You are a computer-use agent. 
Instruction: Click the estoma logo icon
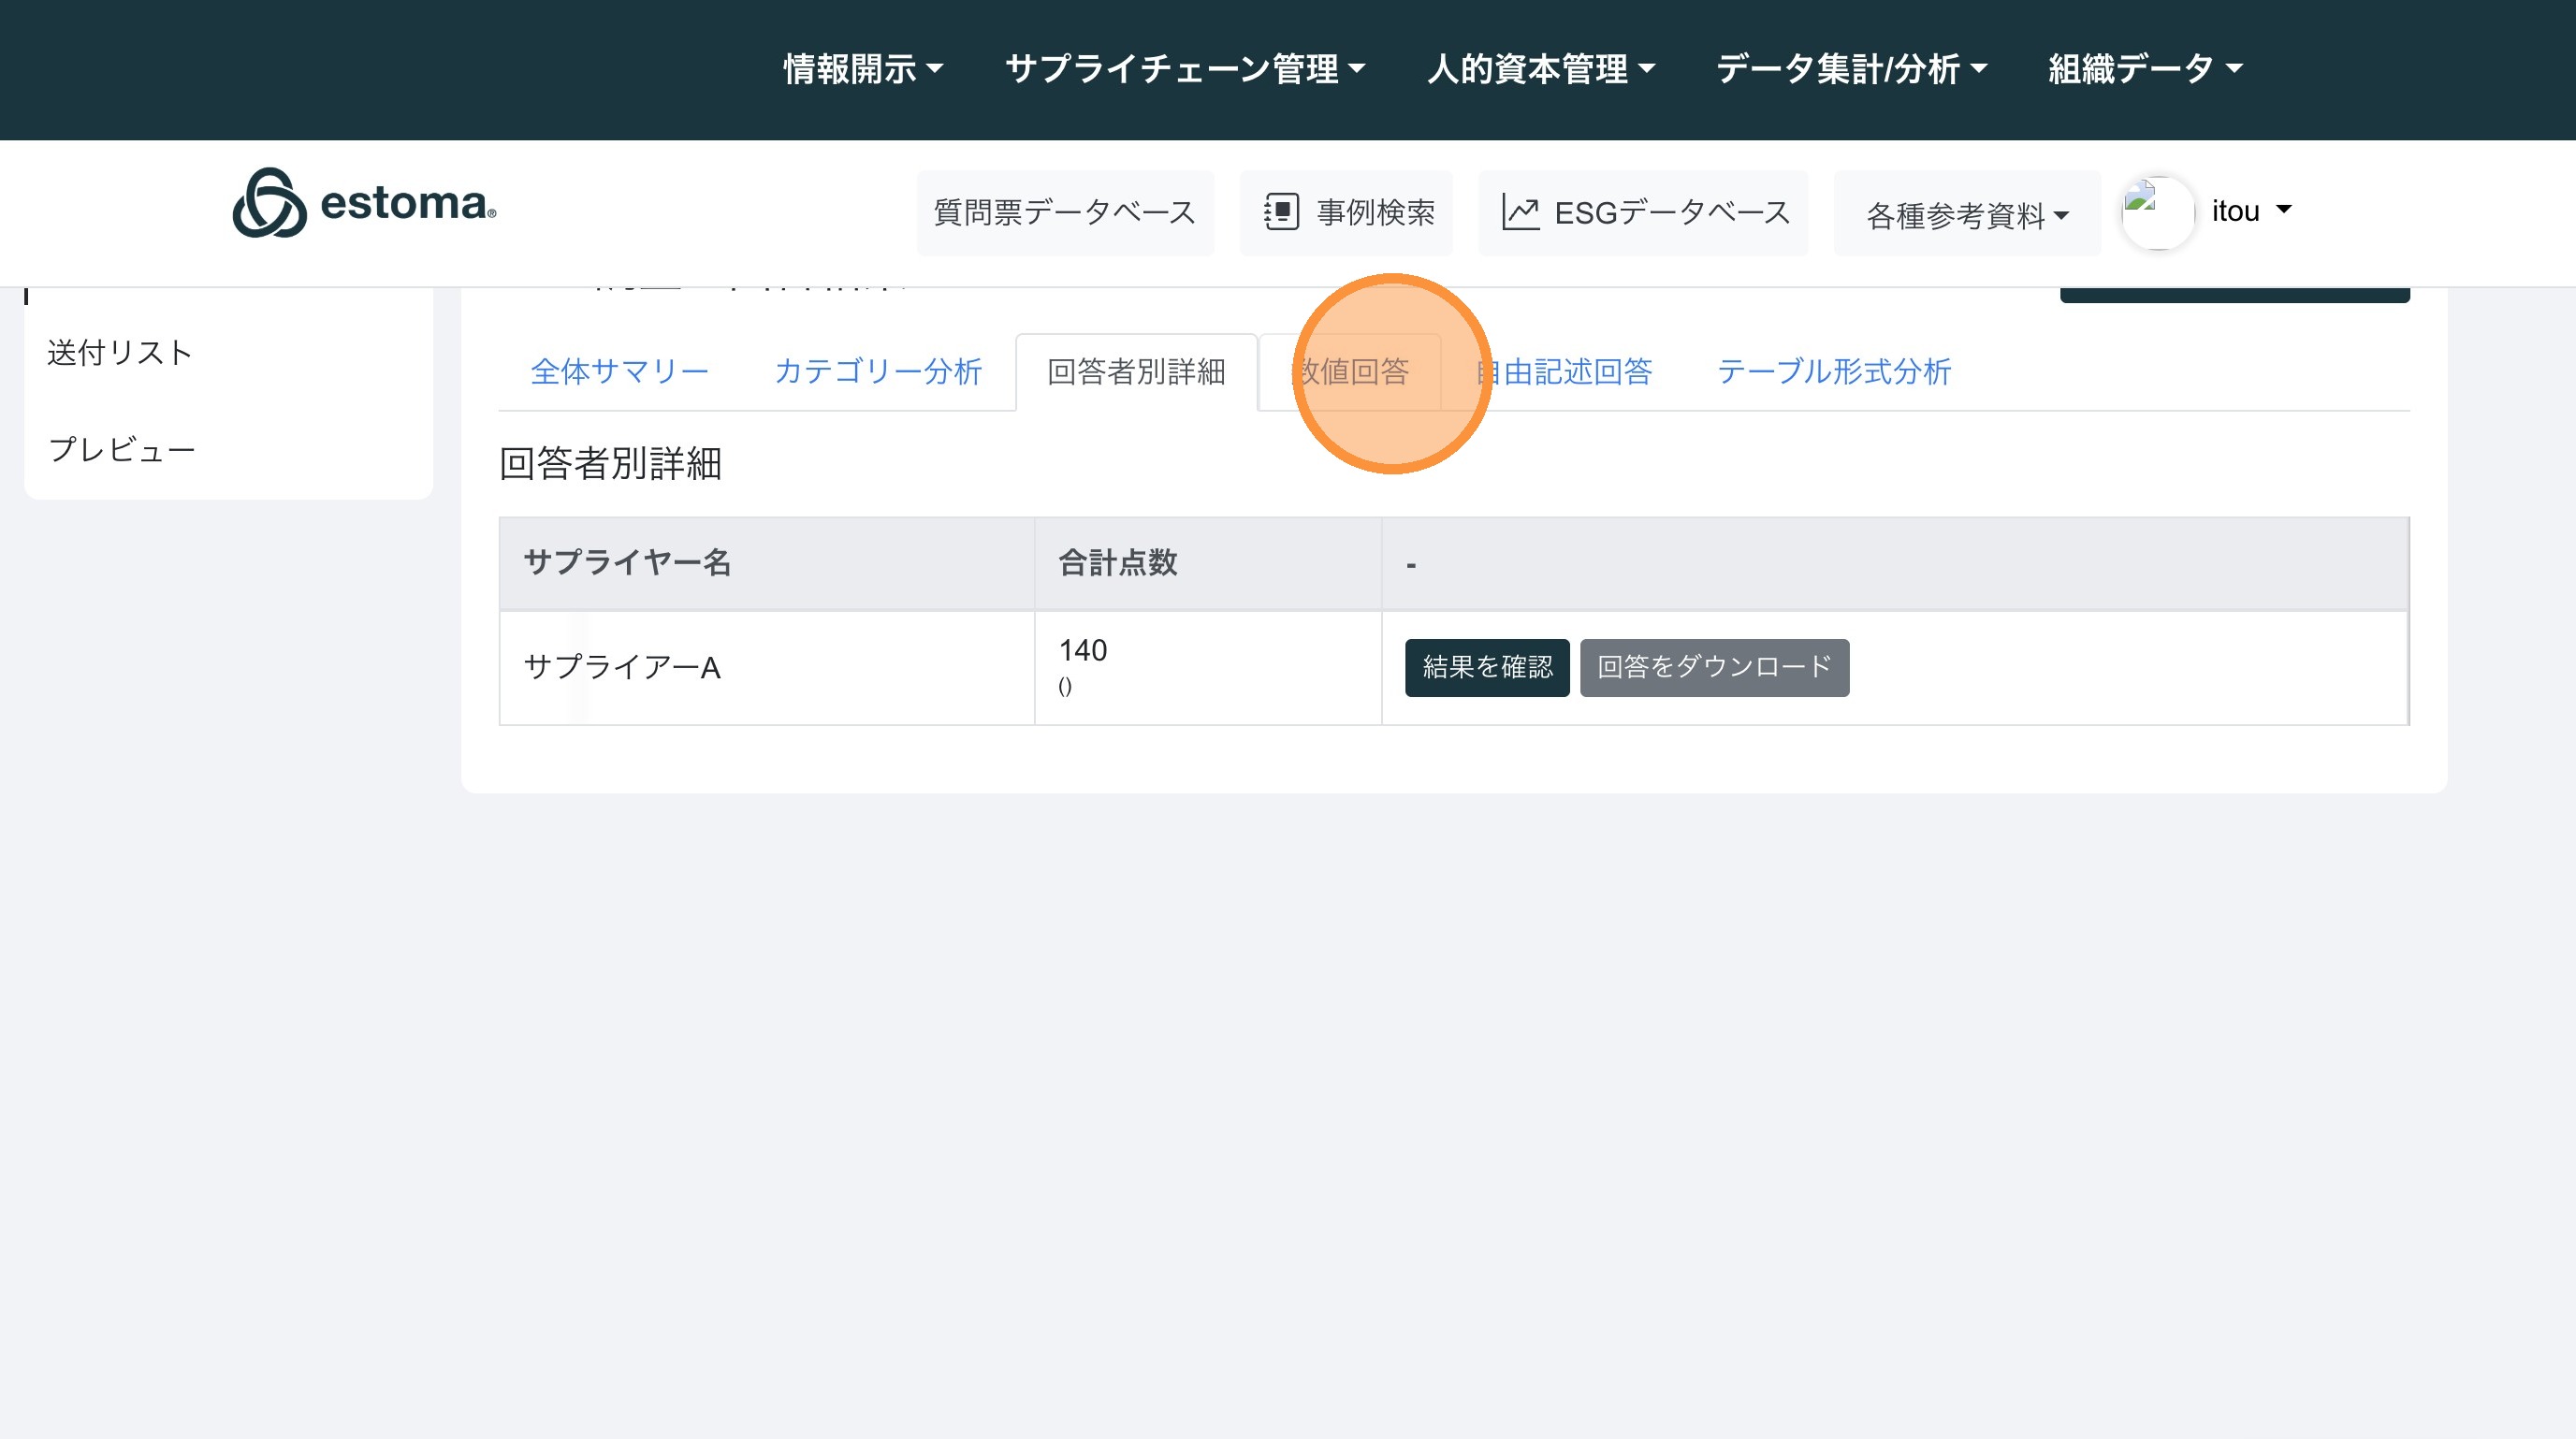coord(269,203)
